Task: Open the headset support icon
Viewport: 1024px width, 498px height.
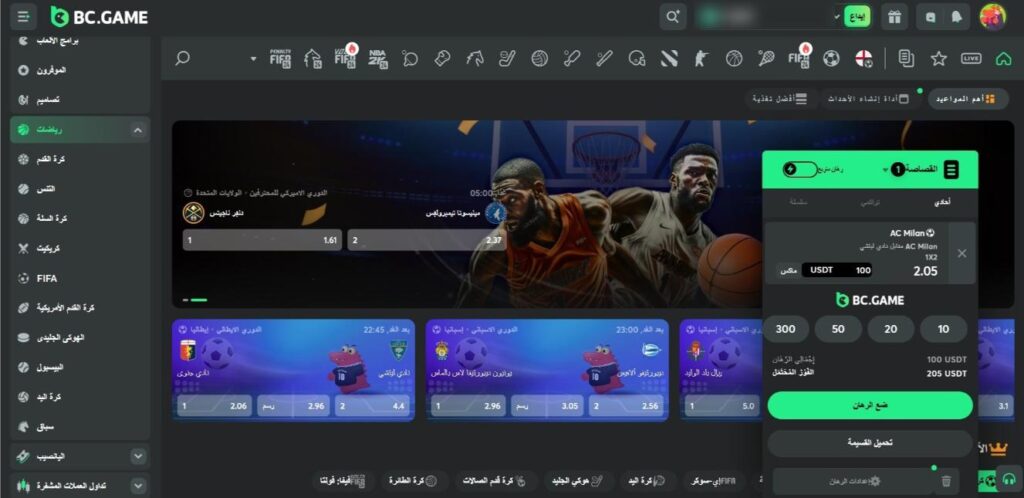Action: click(x=1008, y=480)
